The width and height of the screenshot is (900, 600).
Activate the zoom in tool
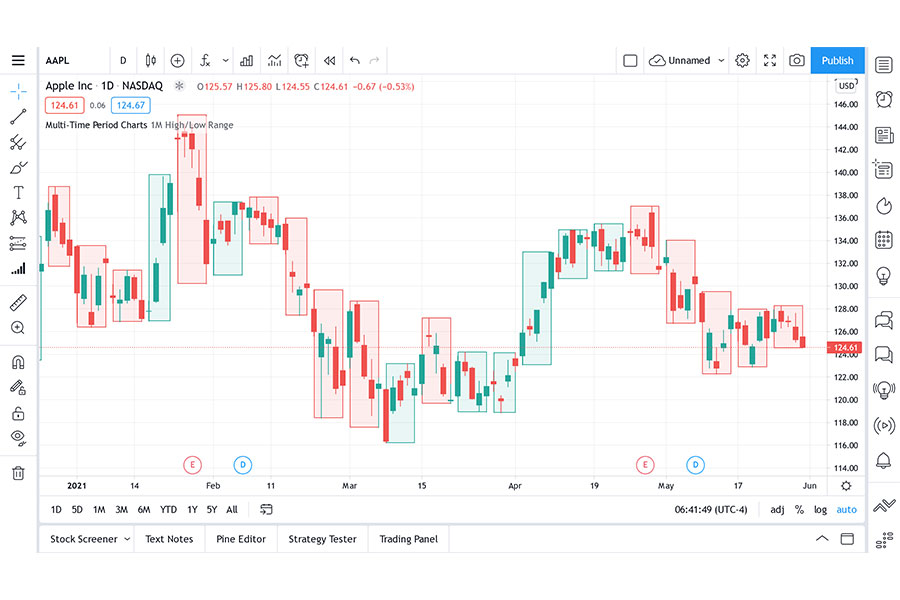[18, 328]
